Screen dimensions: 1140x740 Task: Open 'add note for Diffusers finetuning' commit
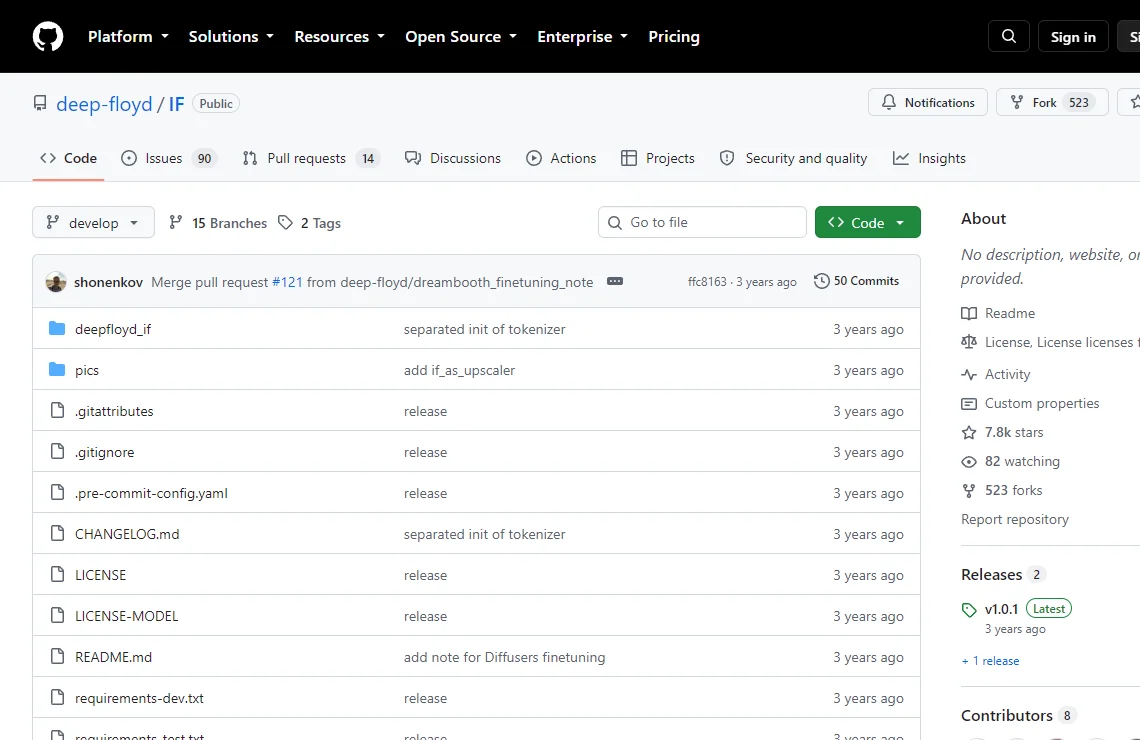505,657
